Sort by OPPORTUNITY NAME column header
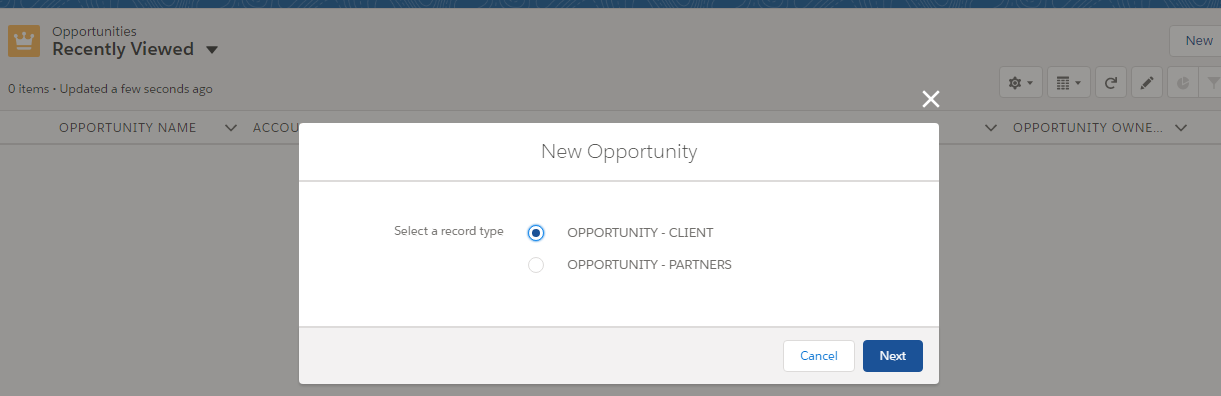Image resolution: width=1221 pixels, height=396 pixels. tap(127, 128)
